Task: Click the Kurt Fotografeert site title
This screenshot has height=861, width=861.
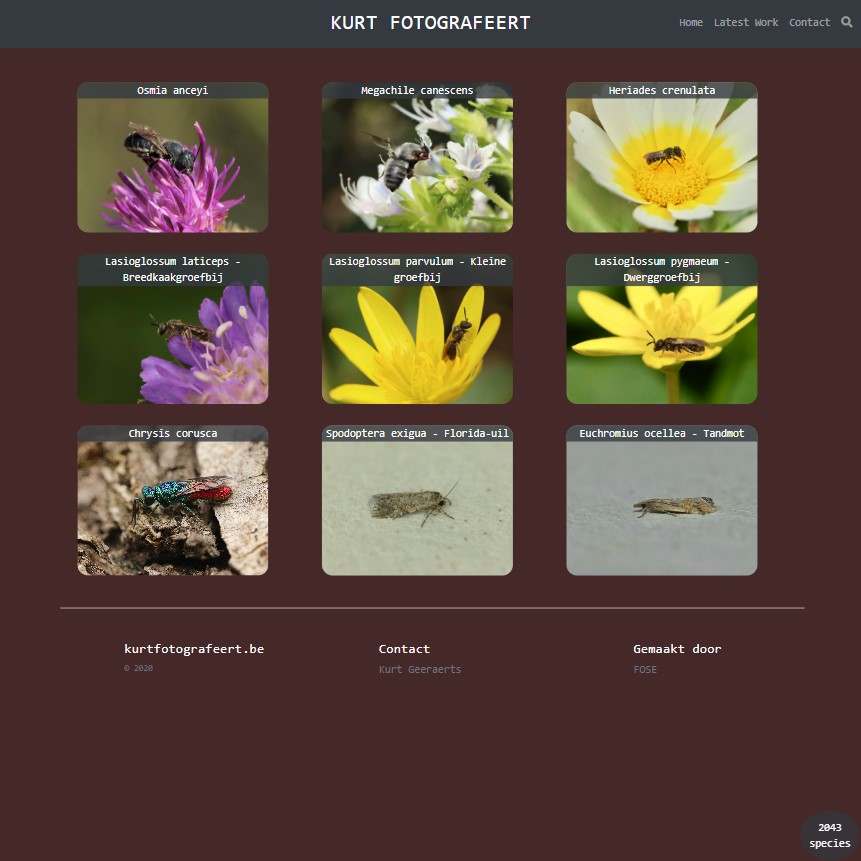Action: 430,23
